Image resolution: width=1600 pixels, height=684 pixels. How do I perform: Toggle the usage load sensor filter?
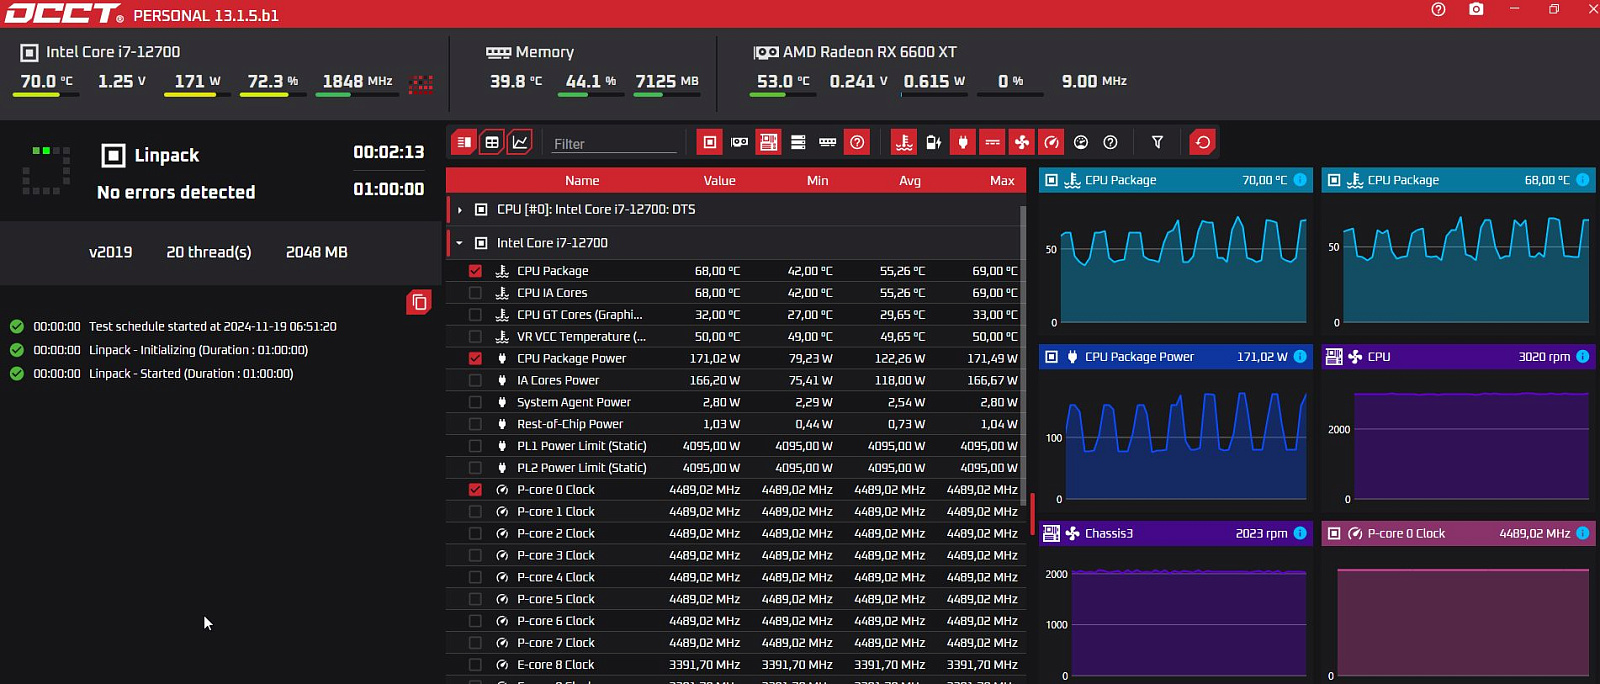coord(1081,142)
